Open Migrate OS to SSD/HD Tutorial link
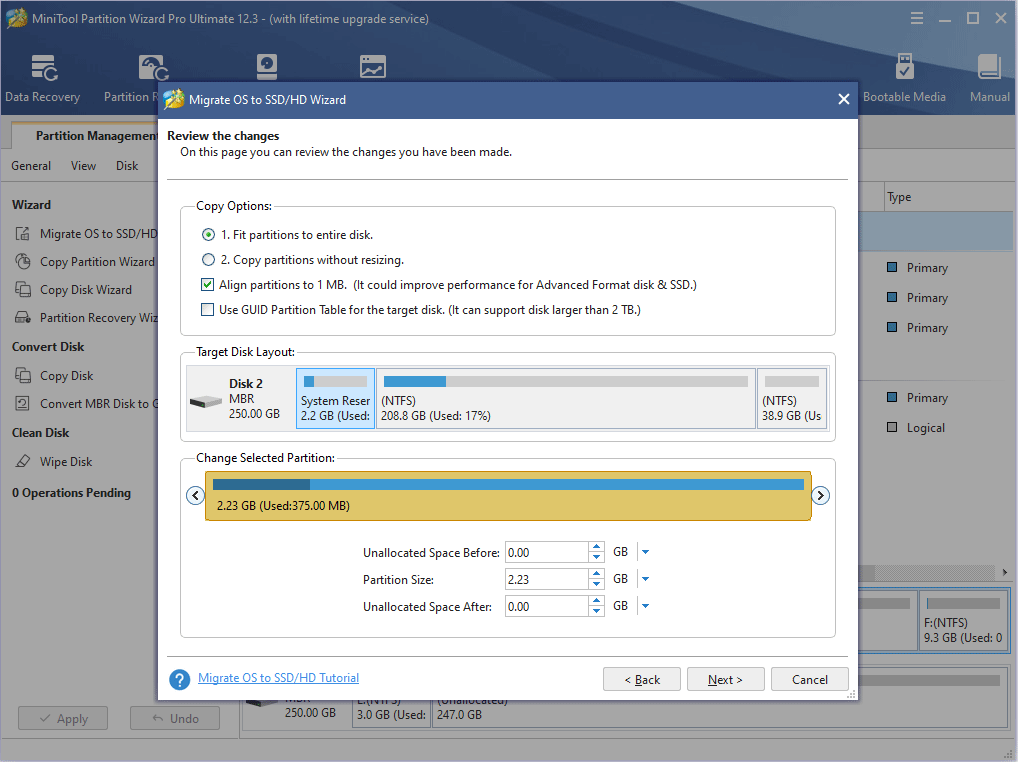 [x=279, y=678]
